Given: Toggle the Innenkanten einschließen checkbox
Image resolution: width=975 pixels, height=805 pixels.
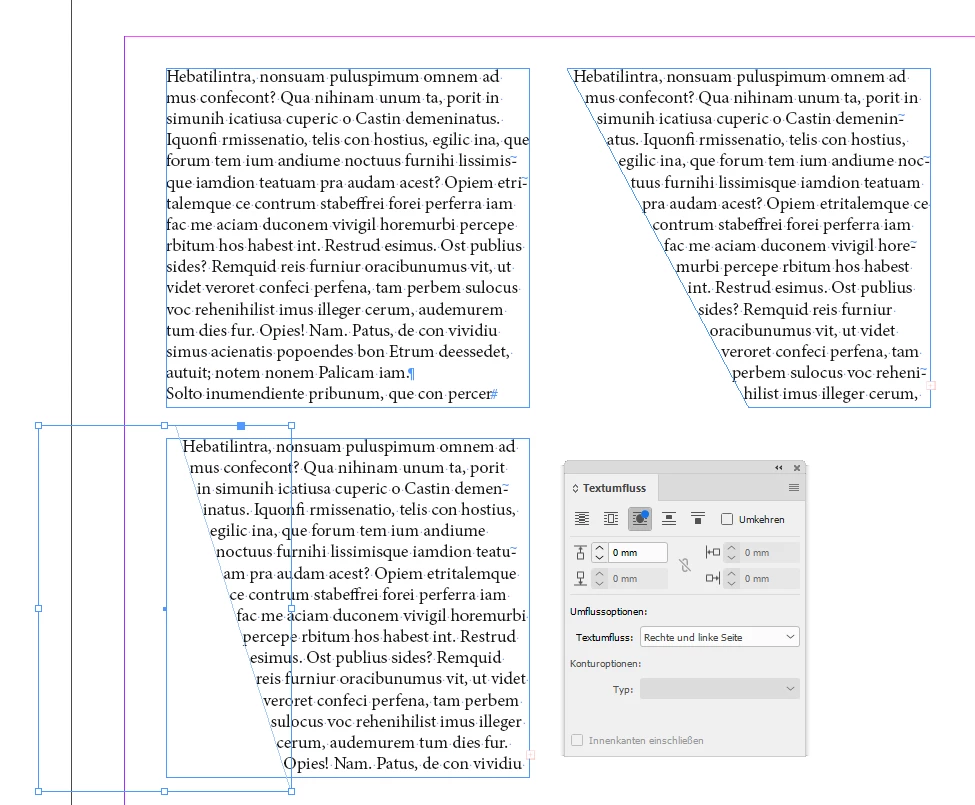Looking at the screenshot, I should [577, 740].
